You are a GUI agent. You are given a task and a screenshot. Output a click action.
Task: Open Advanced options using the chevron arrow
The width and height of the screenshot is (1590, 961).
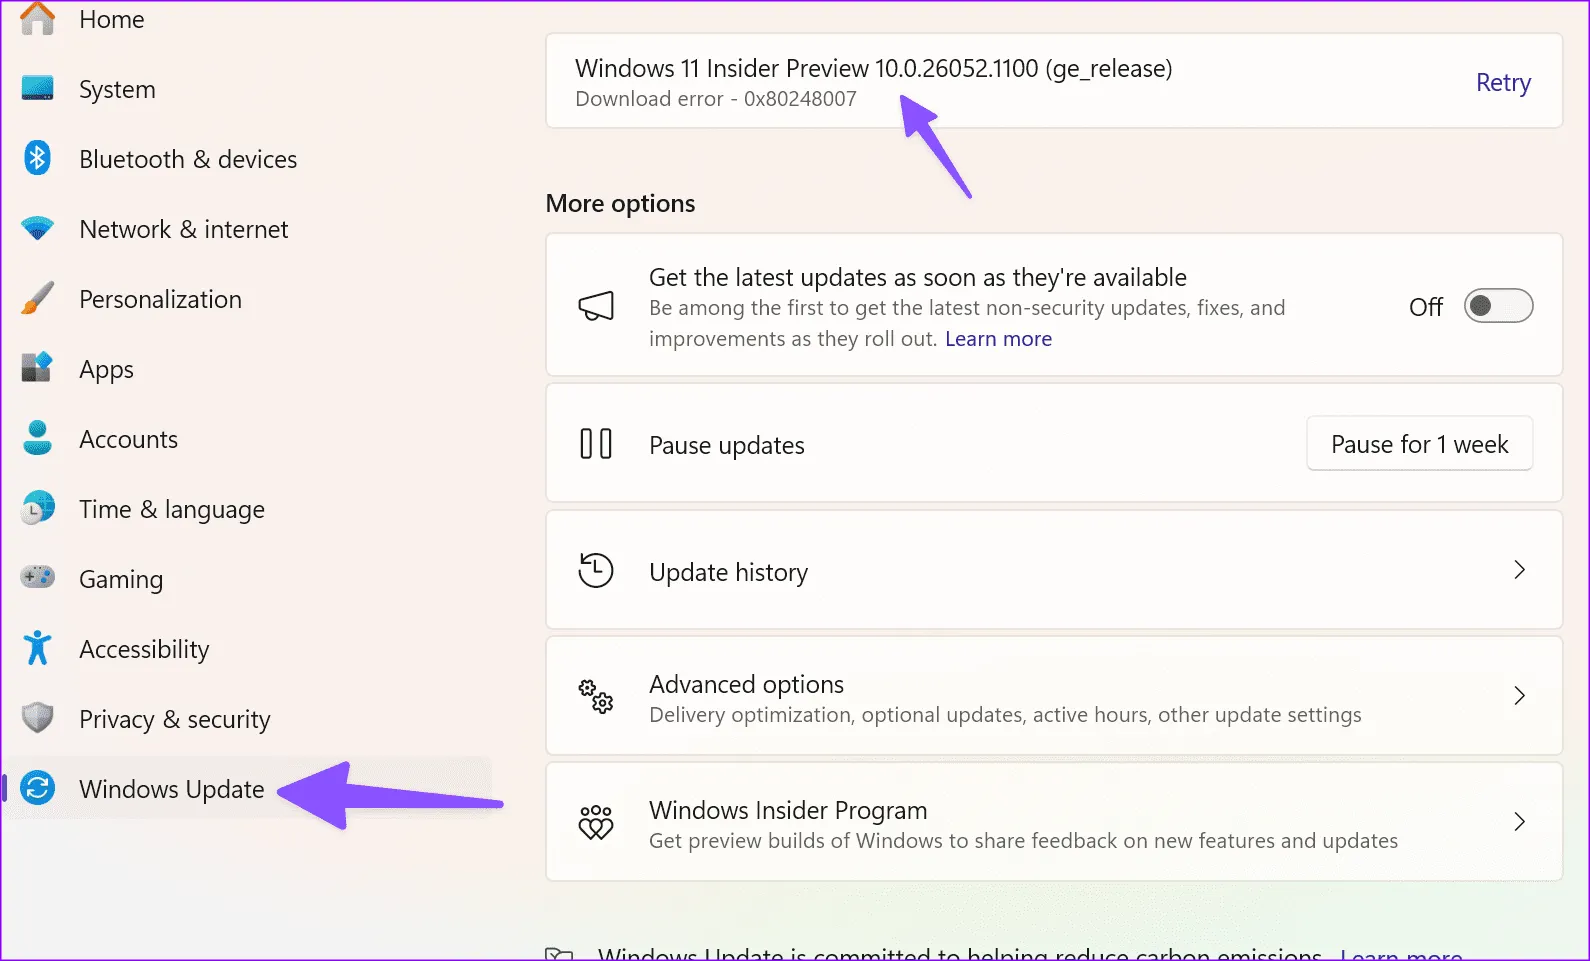[1519, 696]
